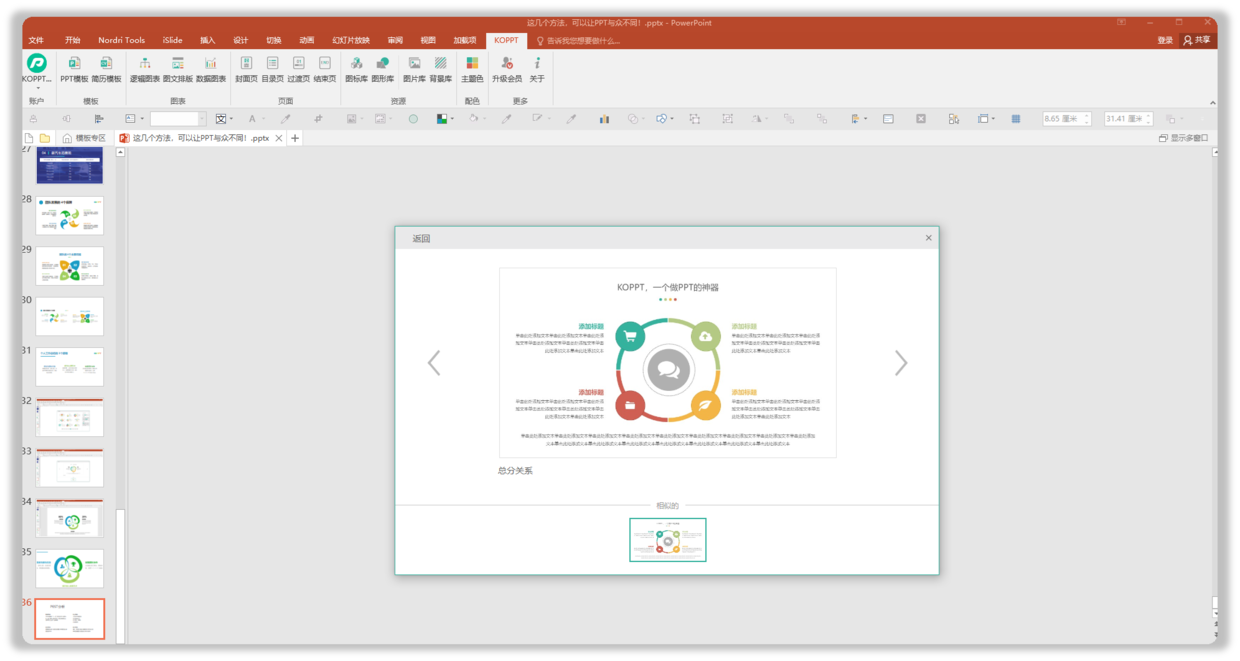The height and width of the screenshot is (661, 1240).
Task: Click the bar chart icon in toolbar
Action: [604, 119]
